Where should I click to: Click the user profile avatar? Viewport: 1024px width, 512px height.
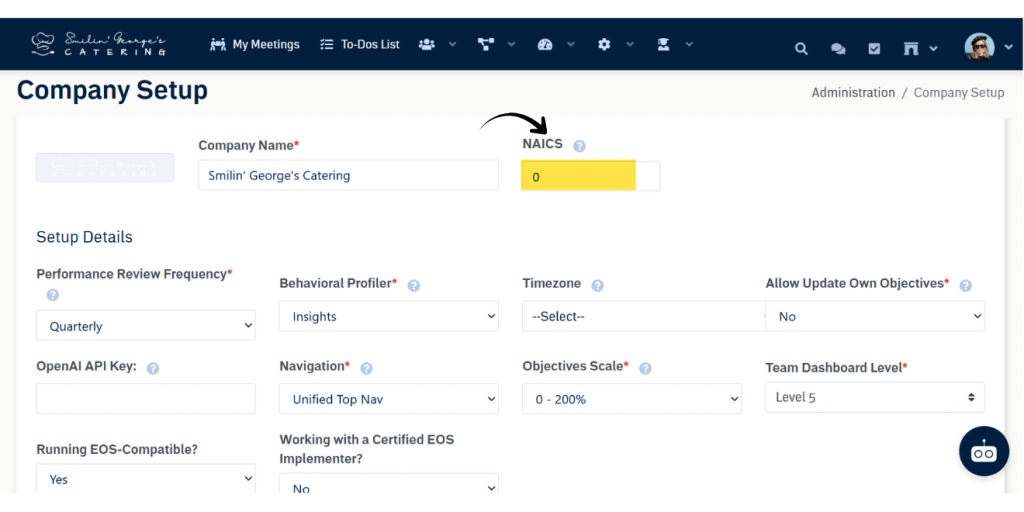979,46
